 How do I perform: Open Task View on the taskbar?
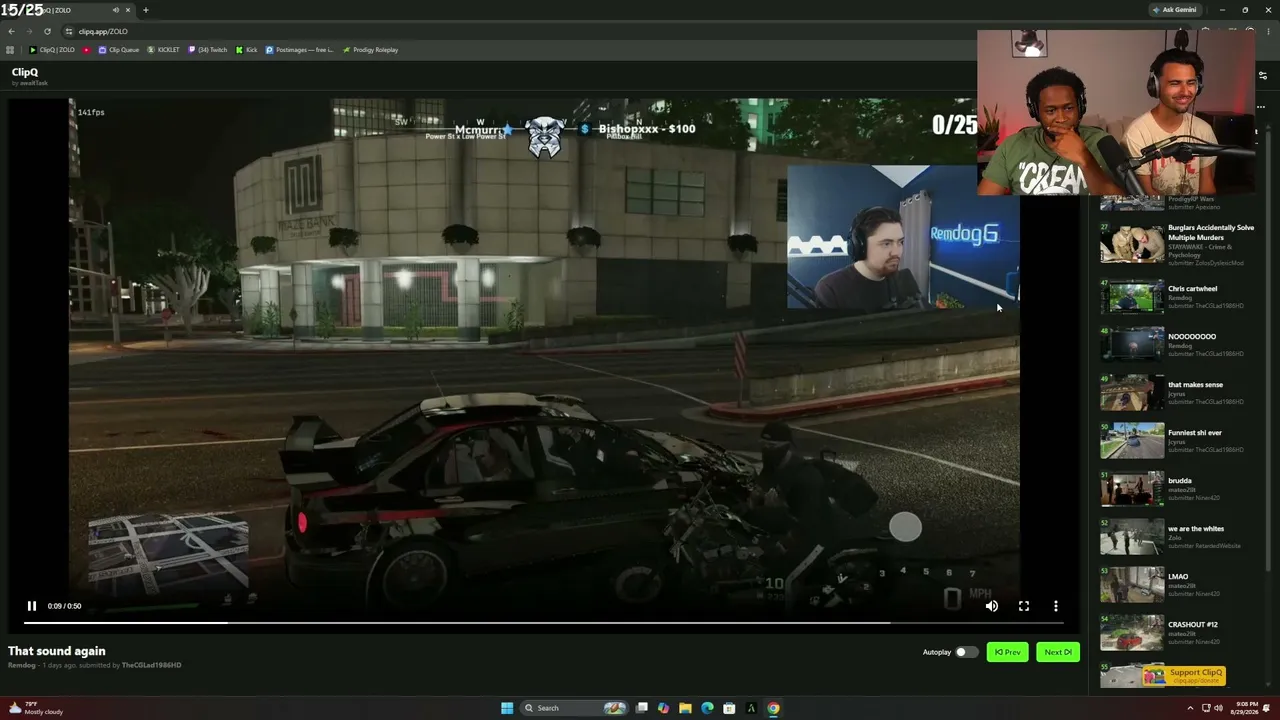pos(642,708)
